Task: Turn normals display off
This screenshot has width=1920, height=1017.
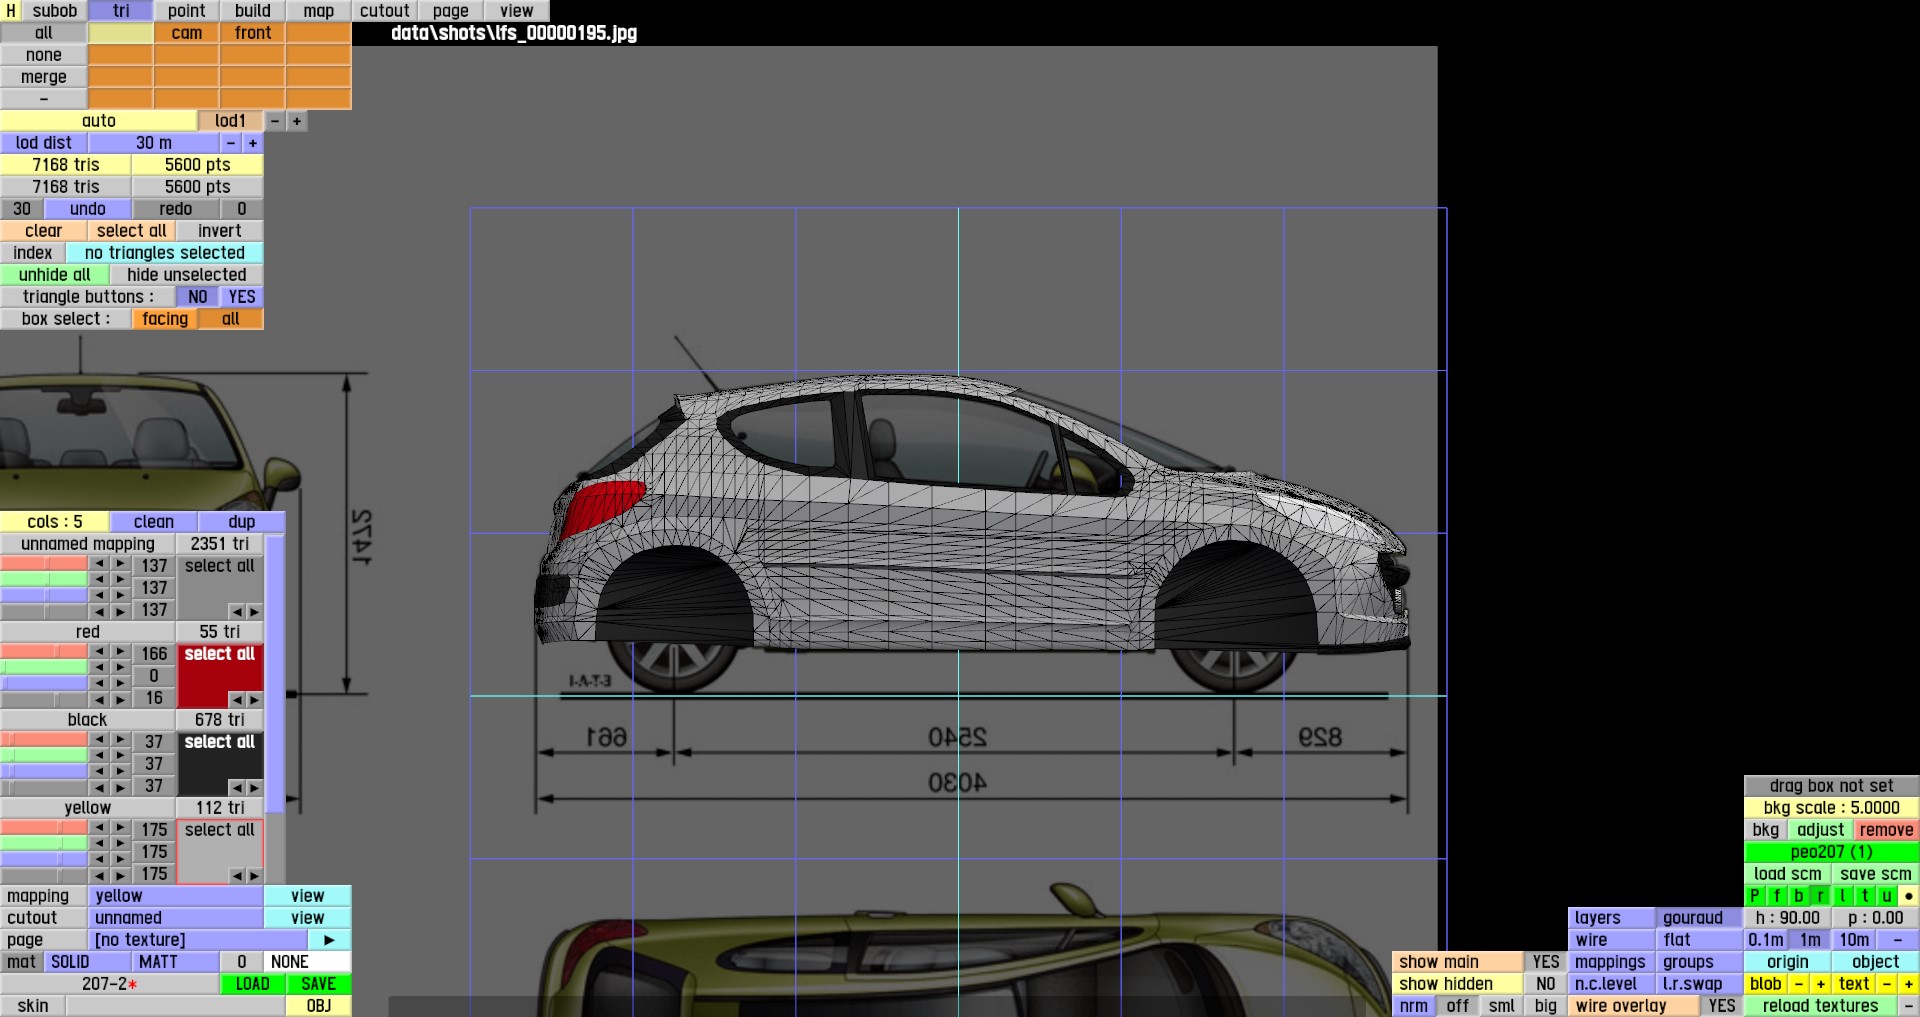Action: [x=1458, y=1006]
